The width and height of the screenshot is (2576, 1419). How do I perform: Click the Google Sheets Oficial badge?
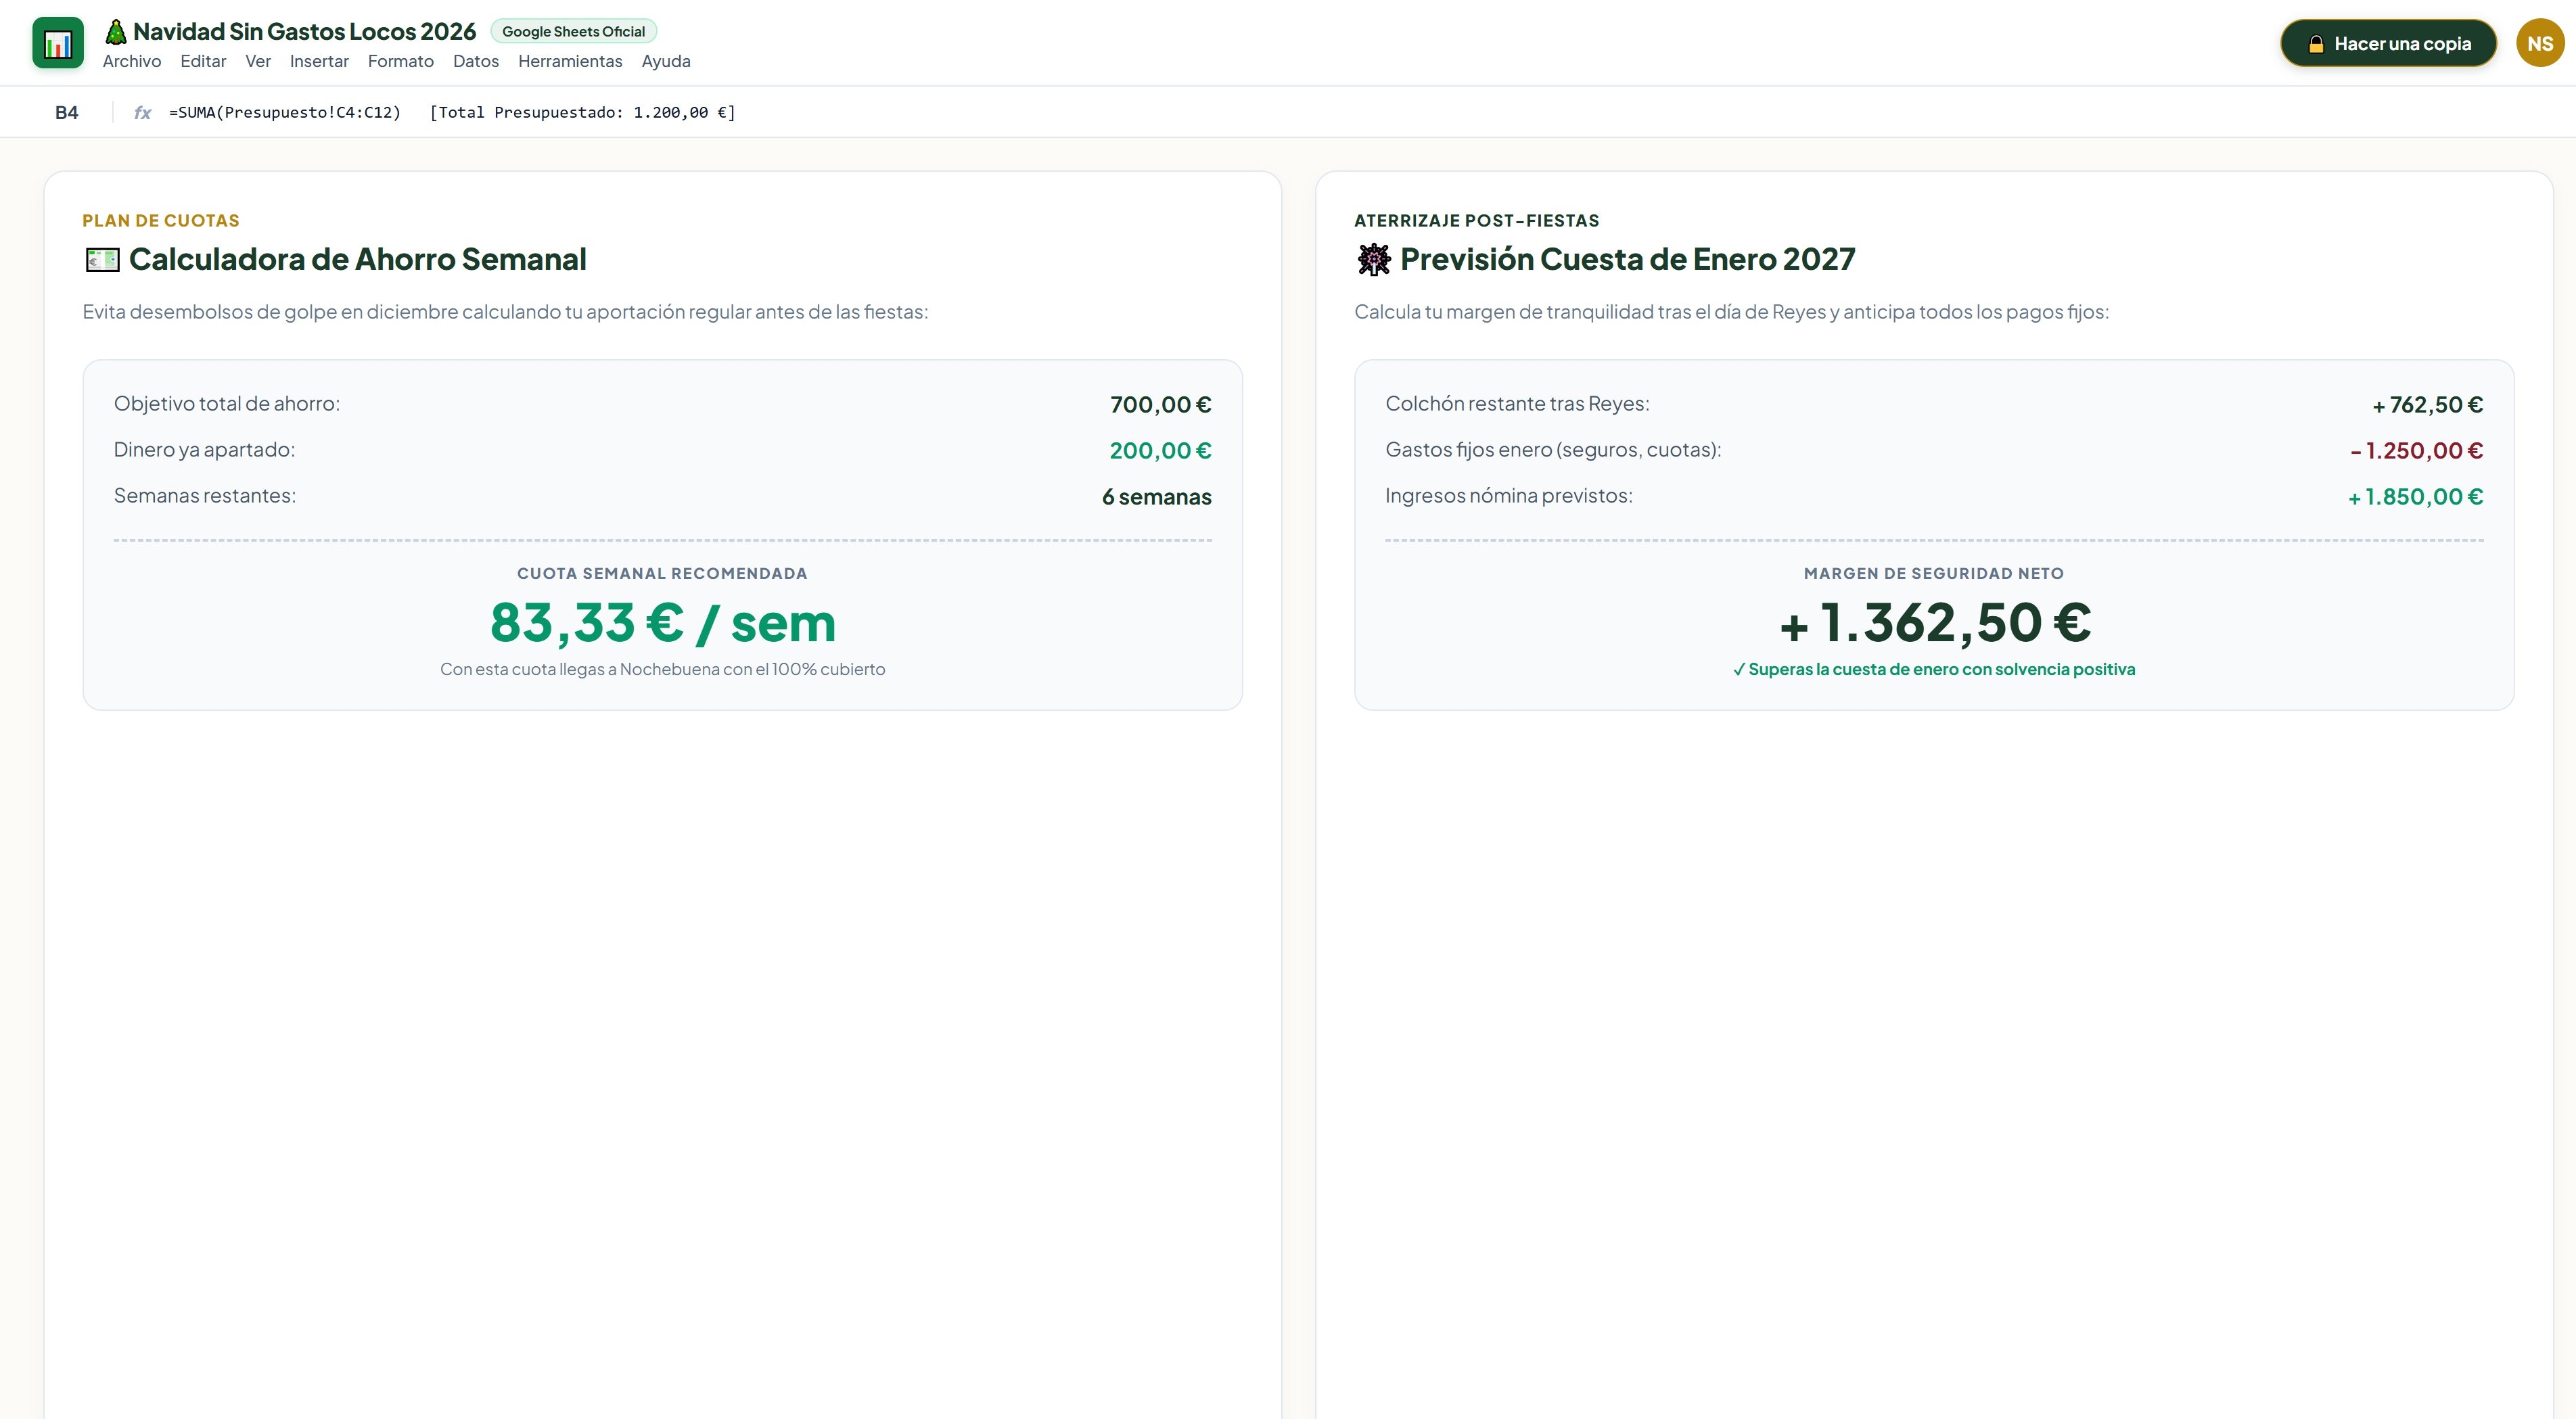(x=573, y=31)
